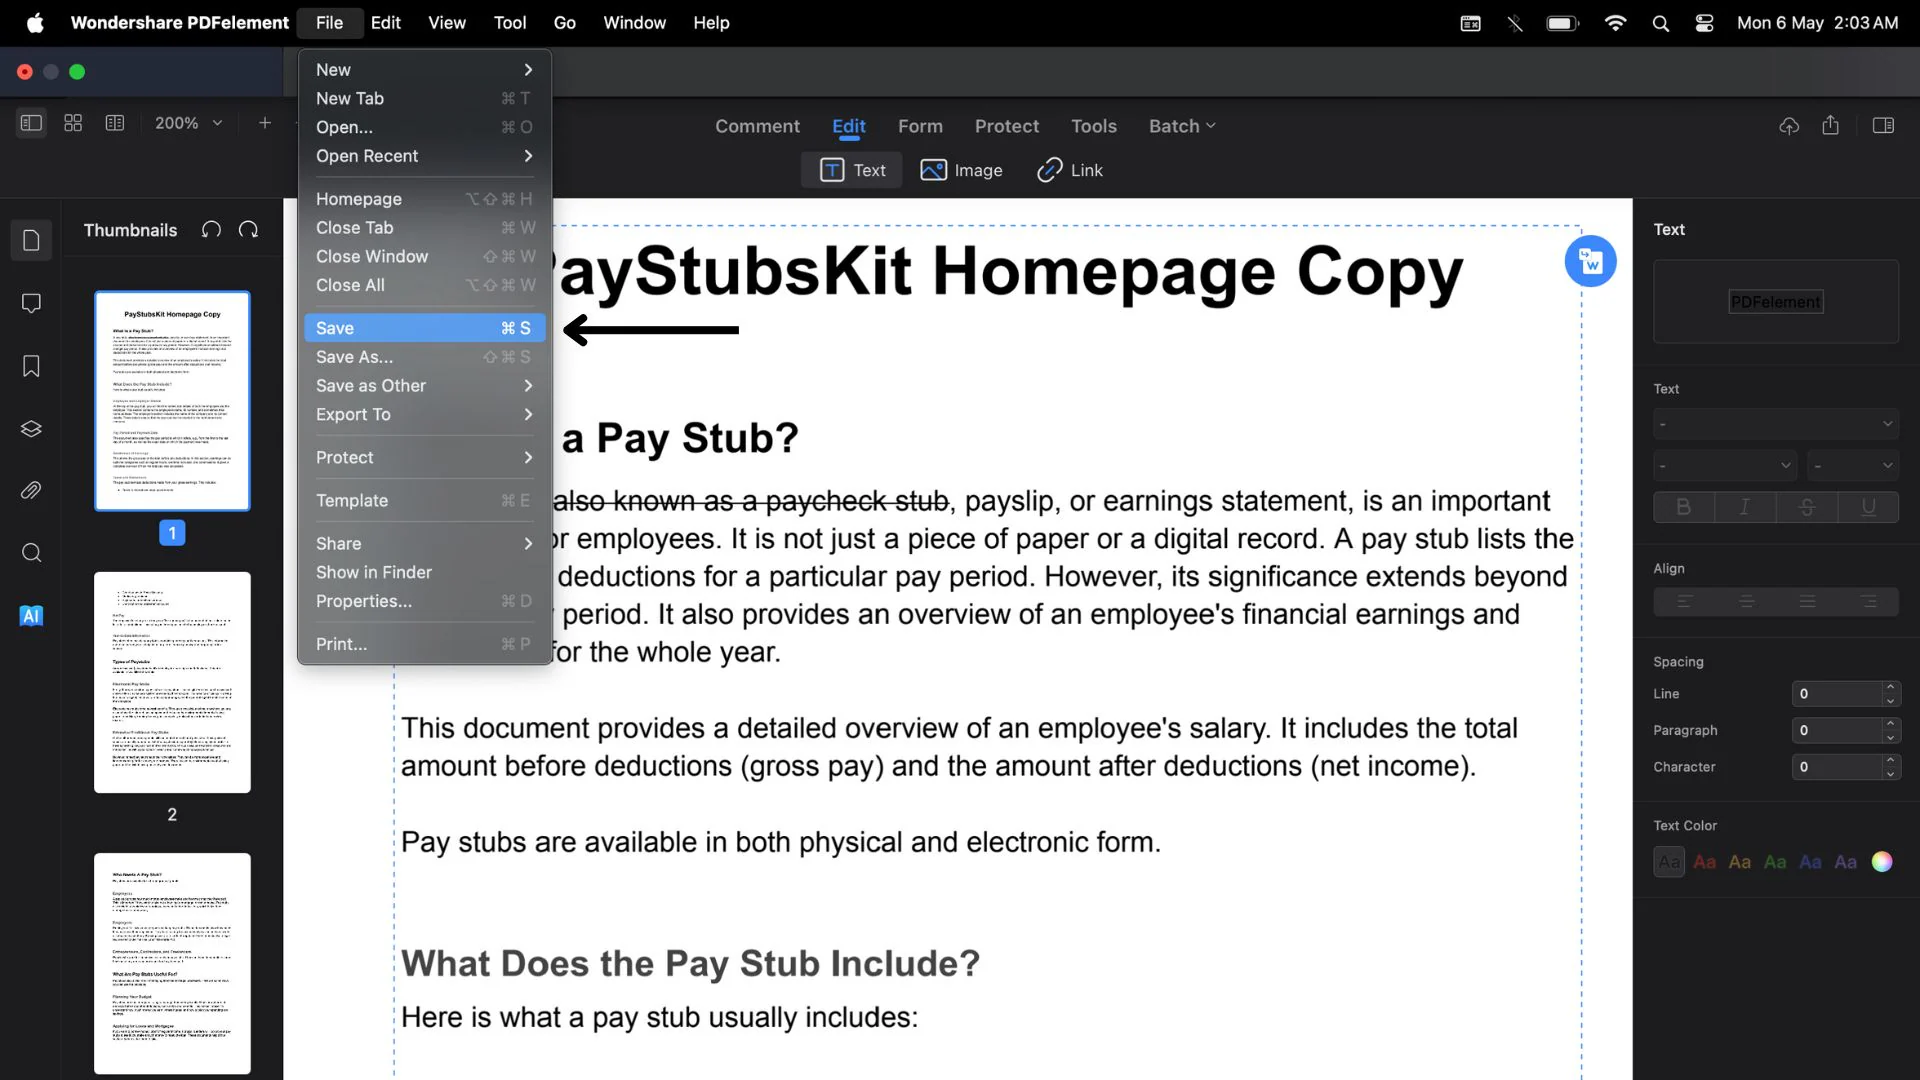Toggle the right properties panel icon
Screen dimensions: 1920x1080
pyautogui.click(x=1883, y=126)
